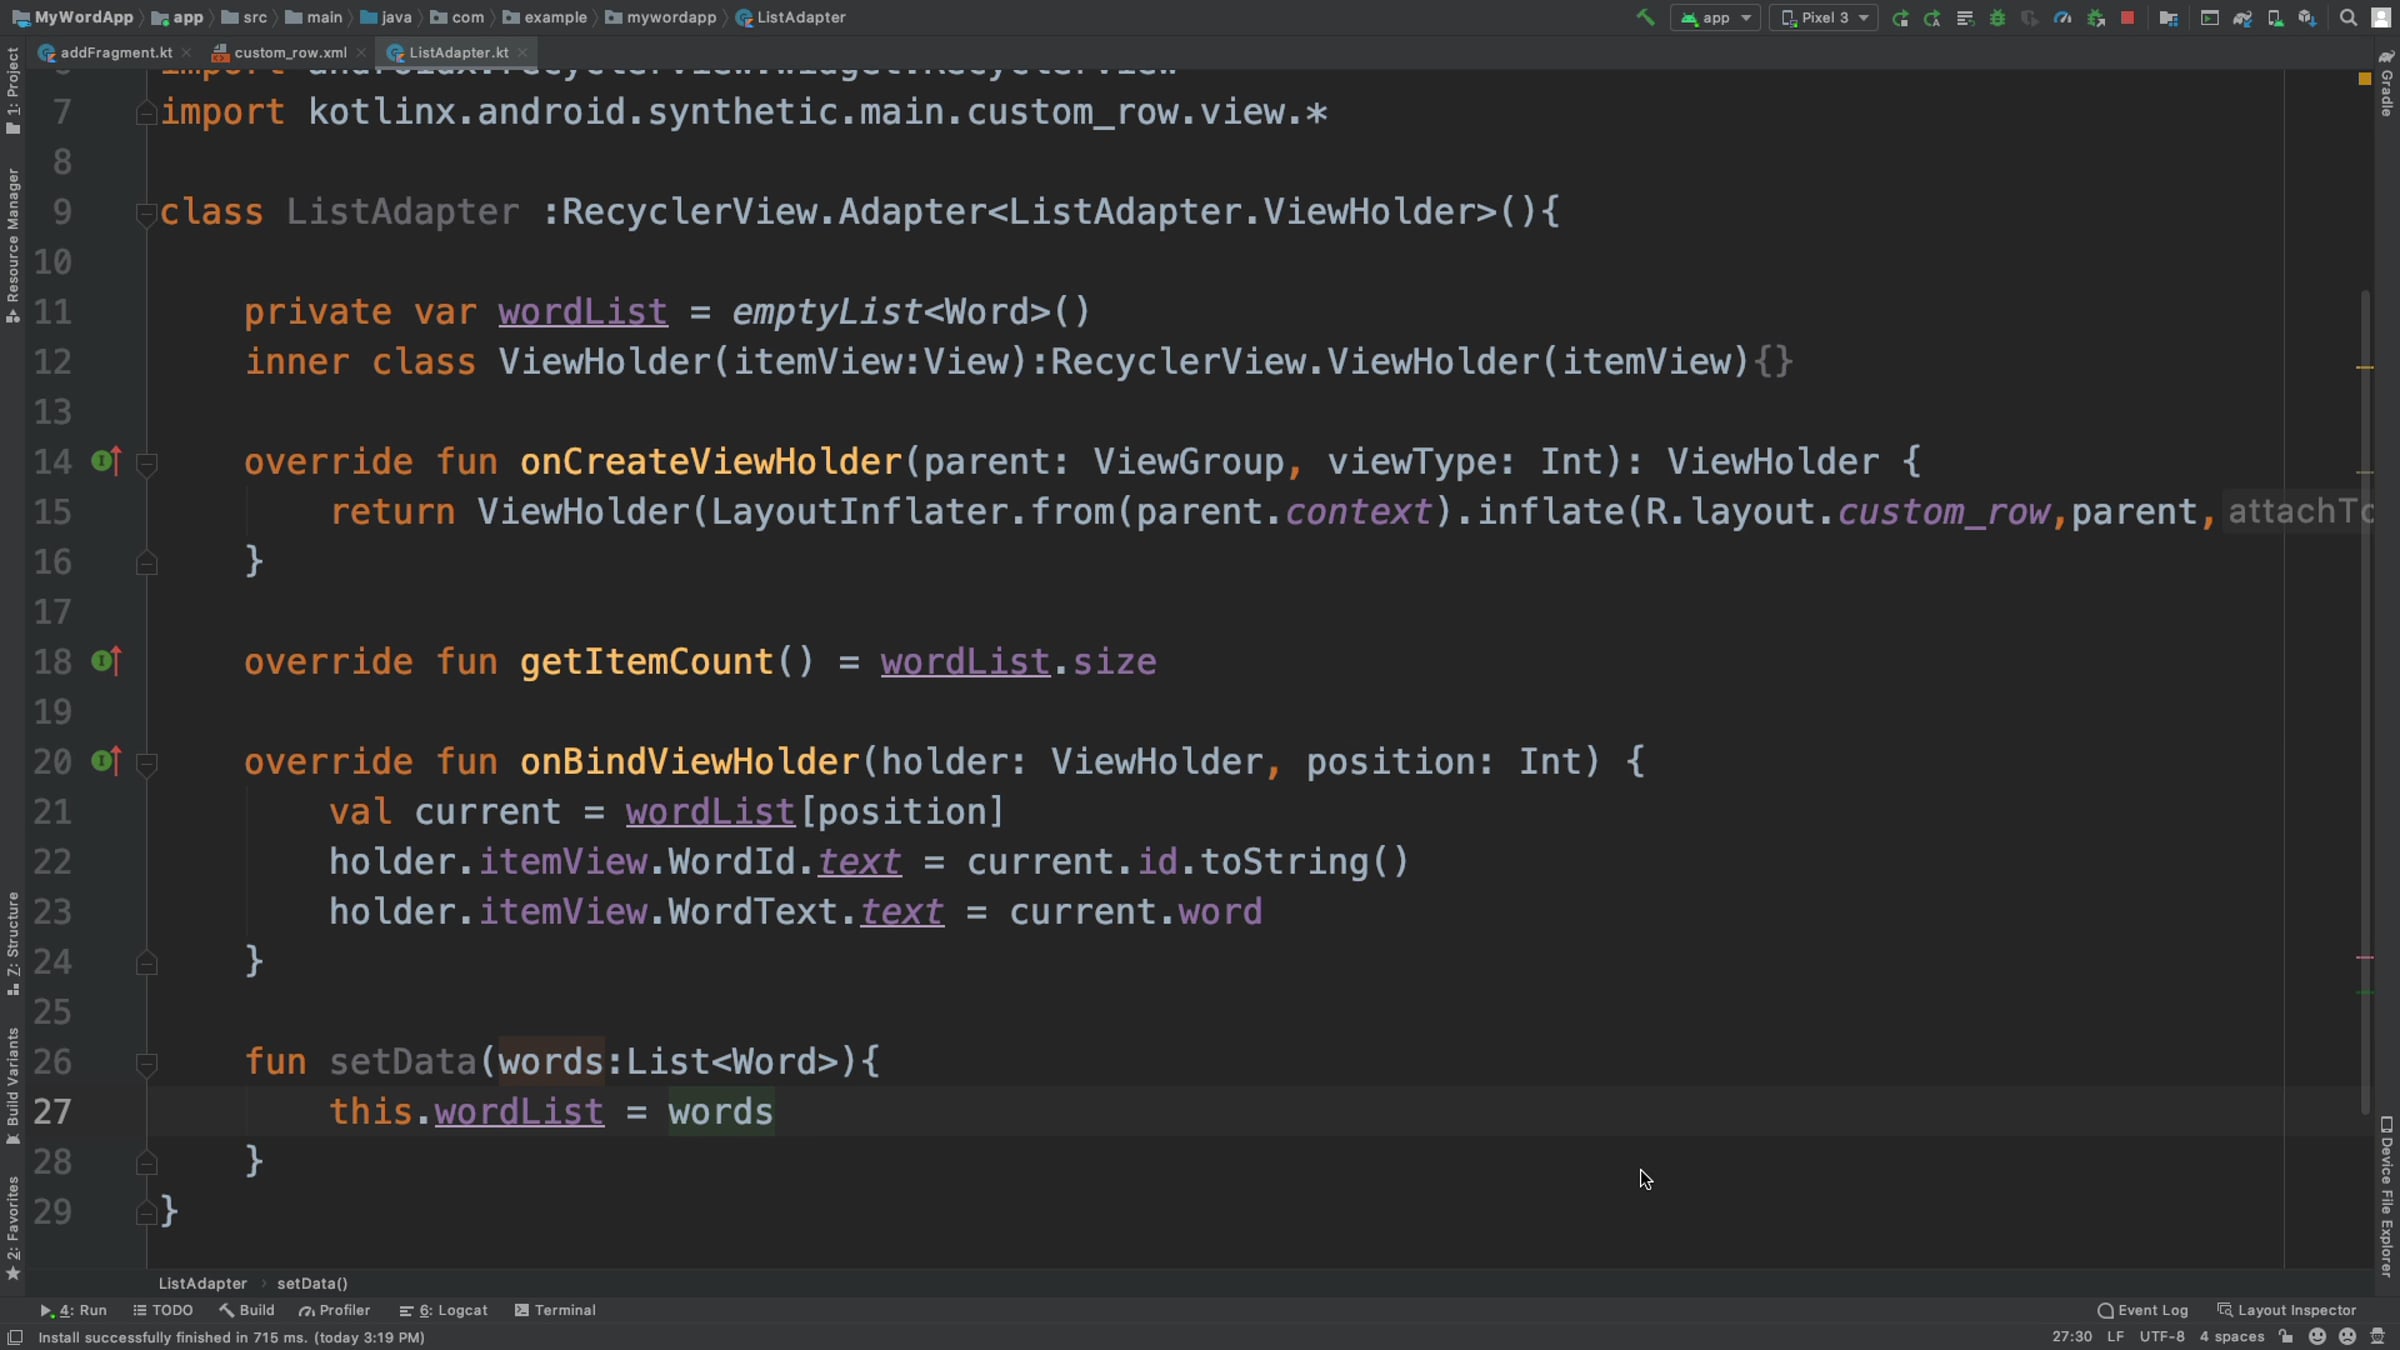
Task: Click the Search Everywhere magnifier icon
Action: [2349, 17]
